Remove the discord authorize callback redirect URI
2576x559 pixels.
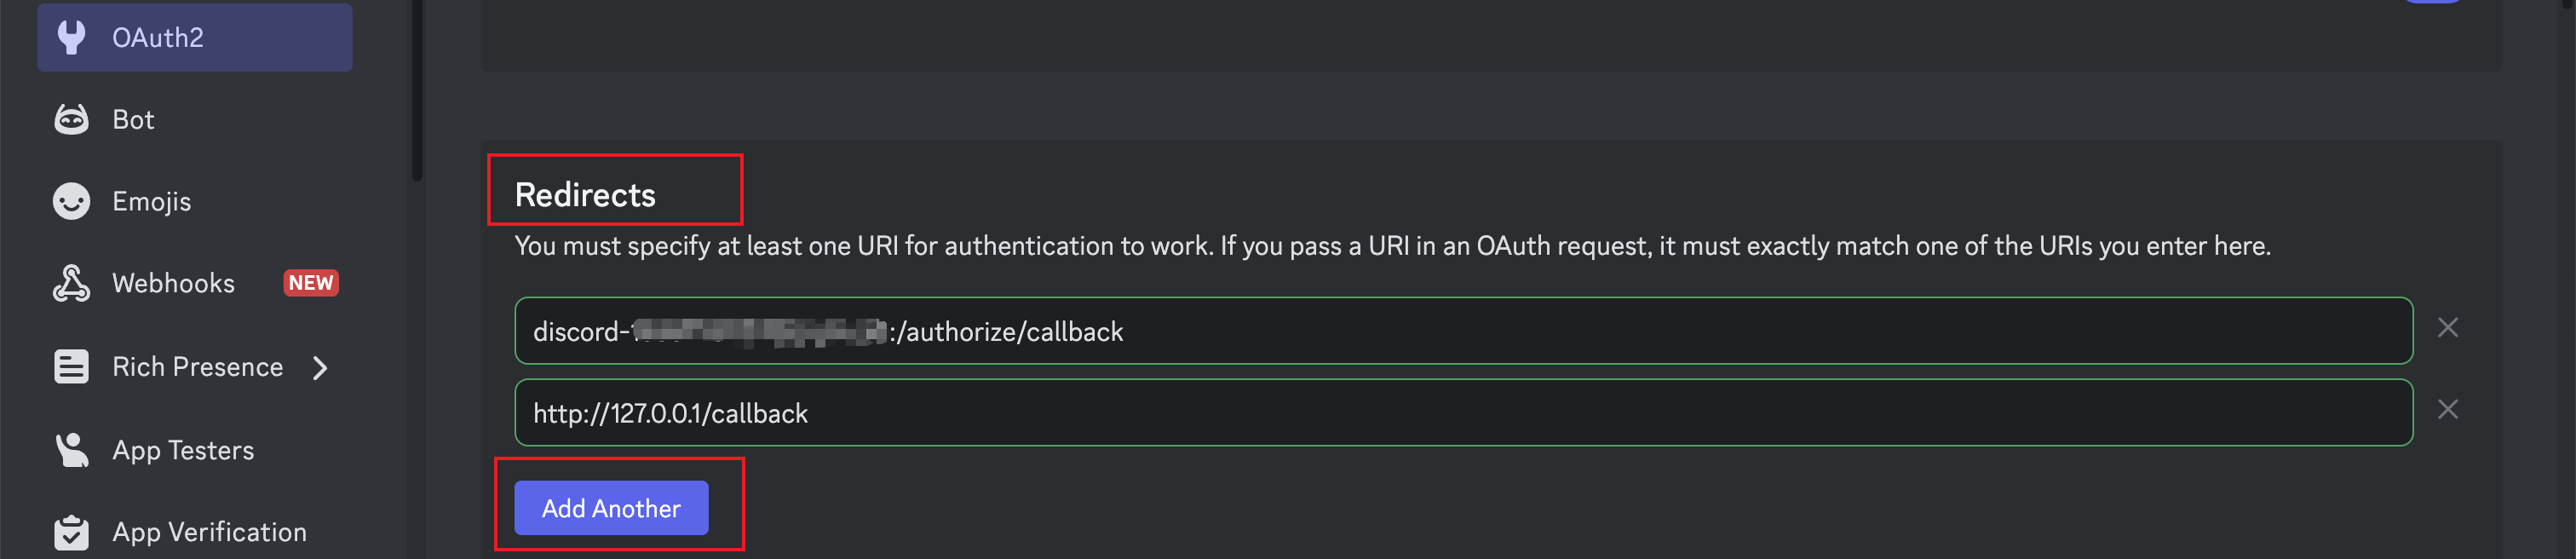pos(2448,327)
